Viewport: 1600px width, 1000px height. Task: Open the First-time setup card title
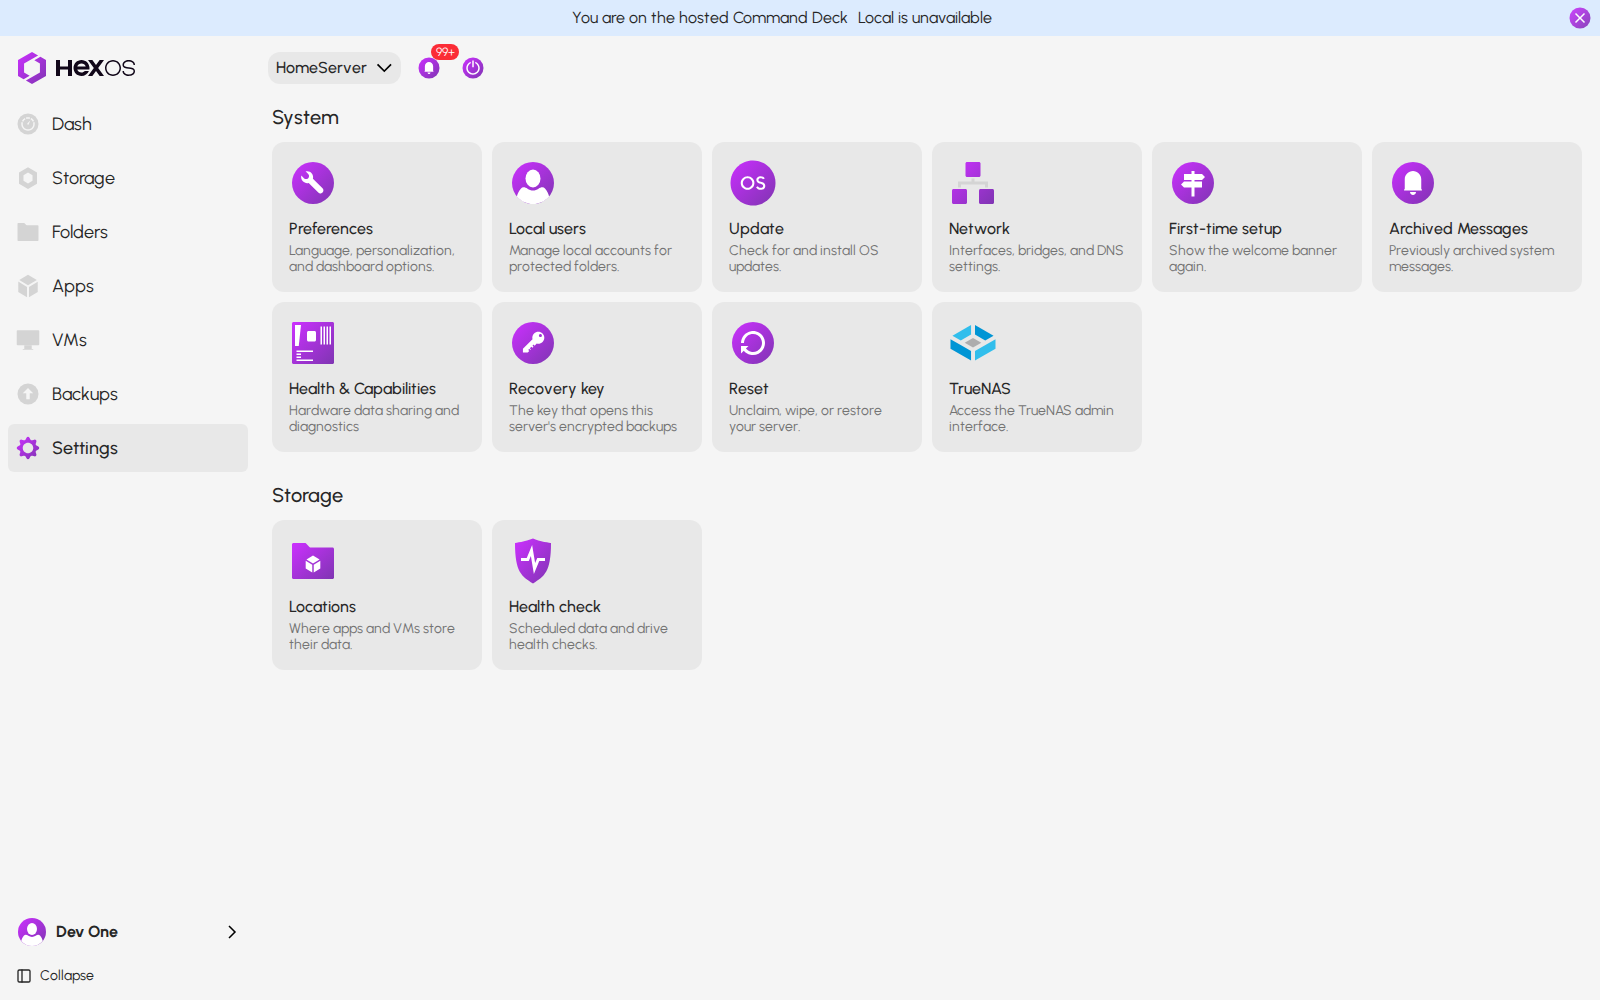(1225, 229)
